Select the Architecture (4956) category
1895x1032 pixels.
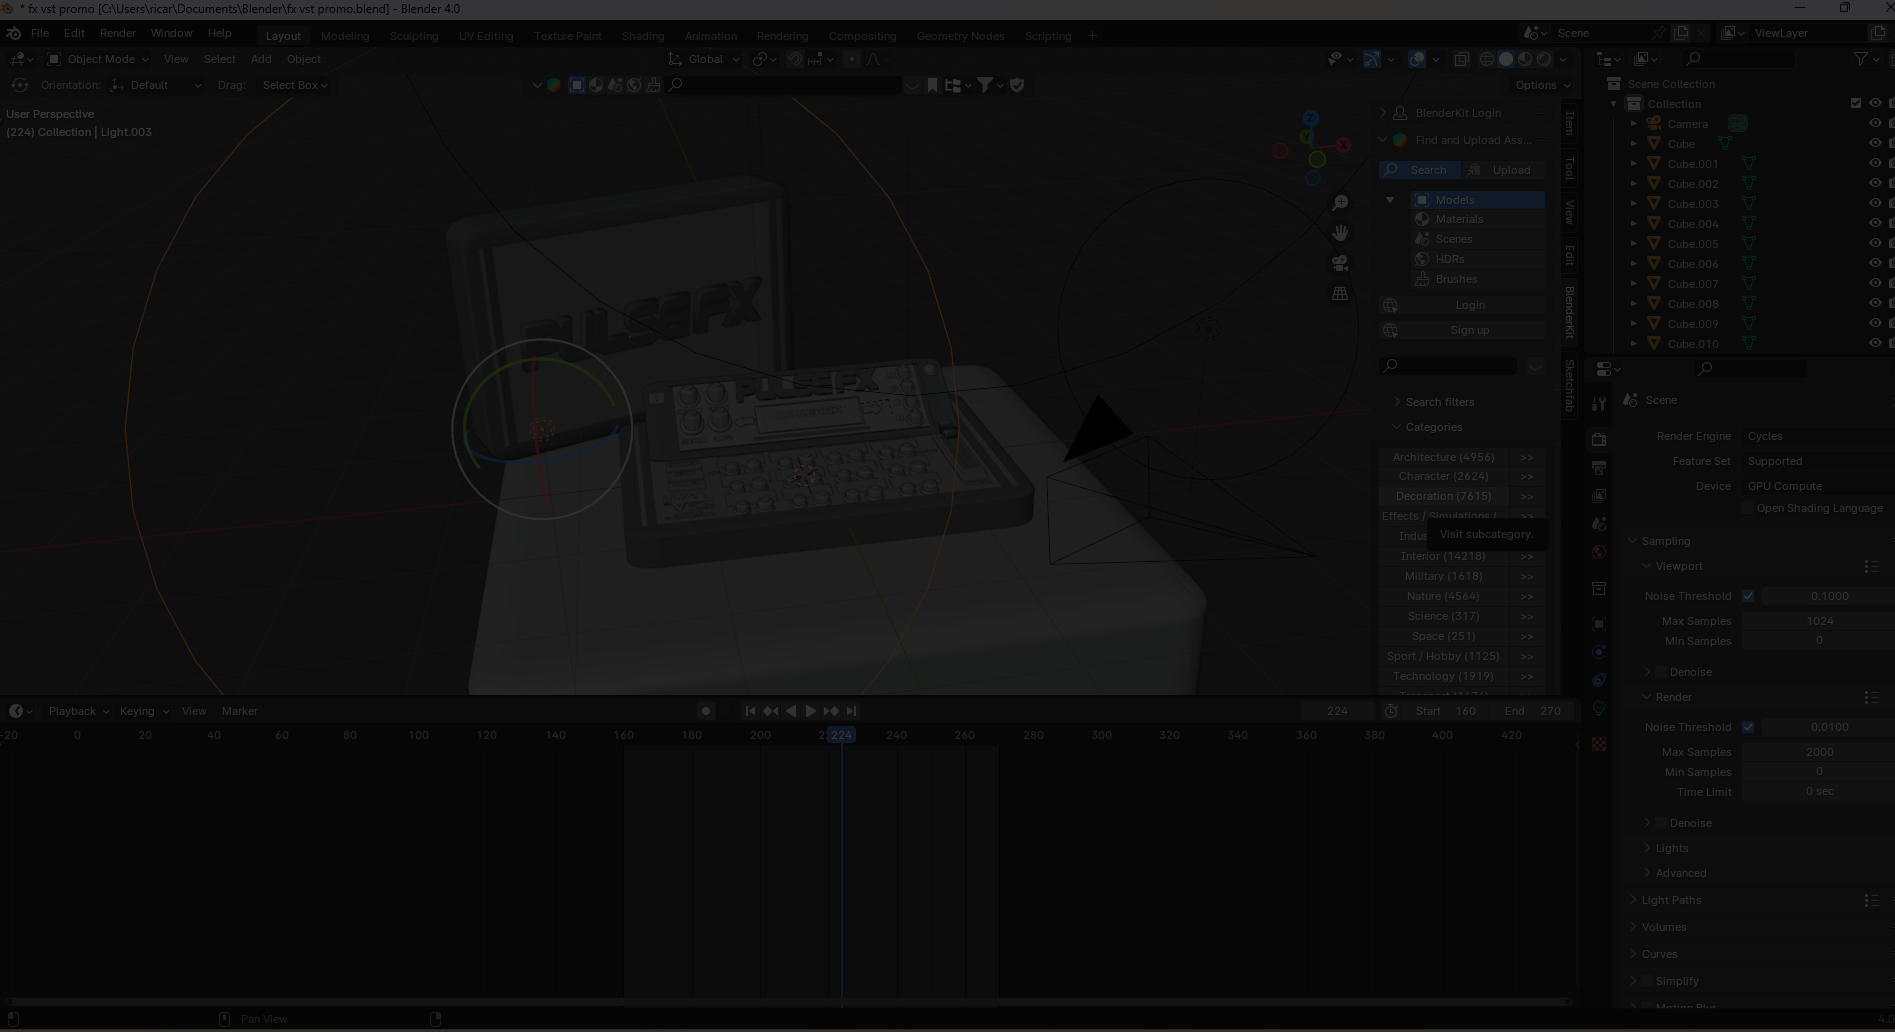[1443, 457]
